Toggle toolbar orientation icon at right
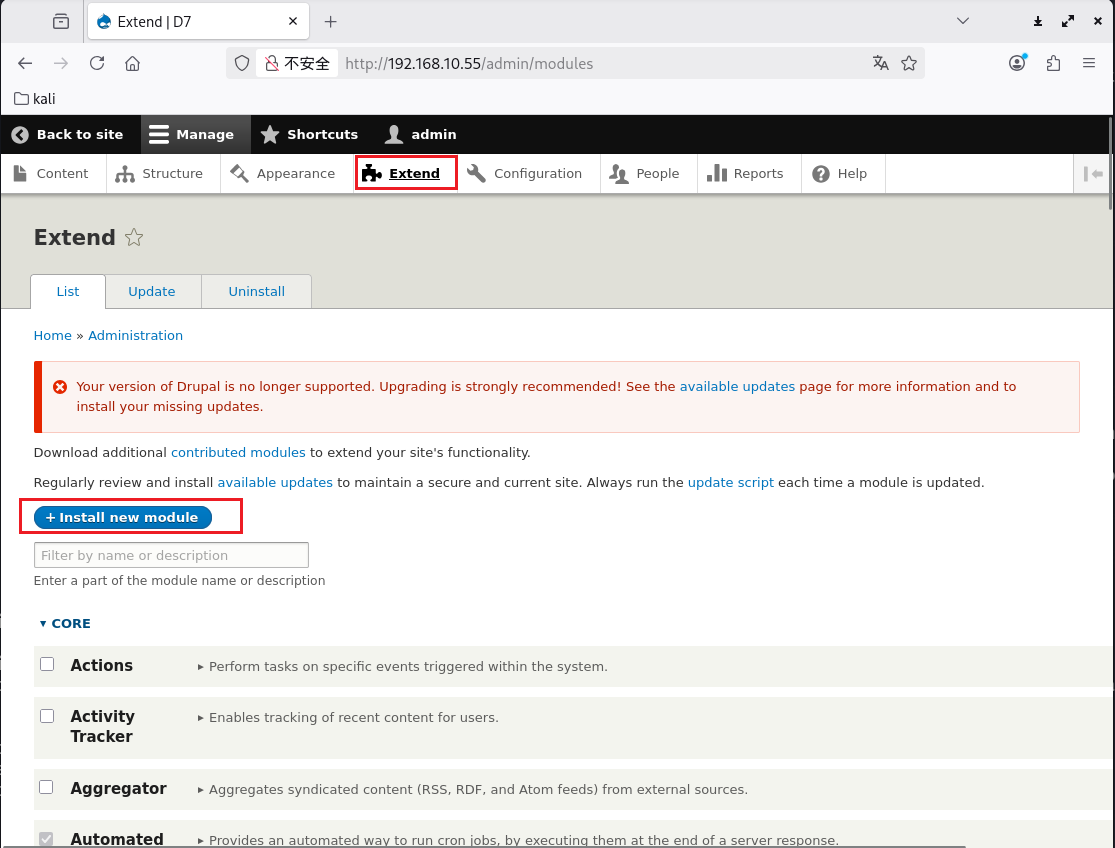The width and height of the screenshot is (1115, 848). (x=1093, y=174)
